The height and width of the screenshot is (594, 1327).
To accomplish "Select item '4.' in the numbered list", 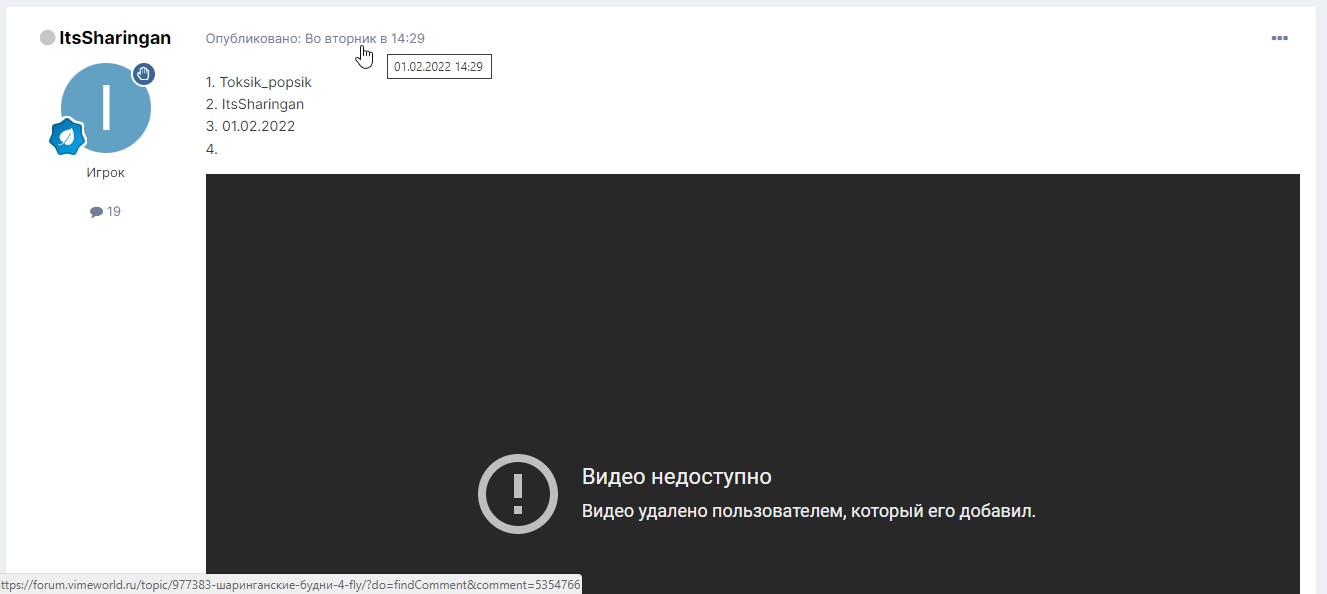I will pyautogui.click(x=210, y=147).
